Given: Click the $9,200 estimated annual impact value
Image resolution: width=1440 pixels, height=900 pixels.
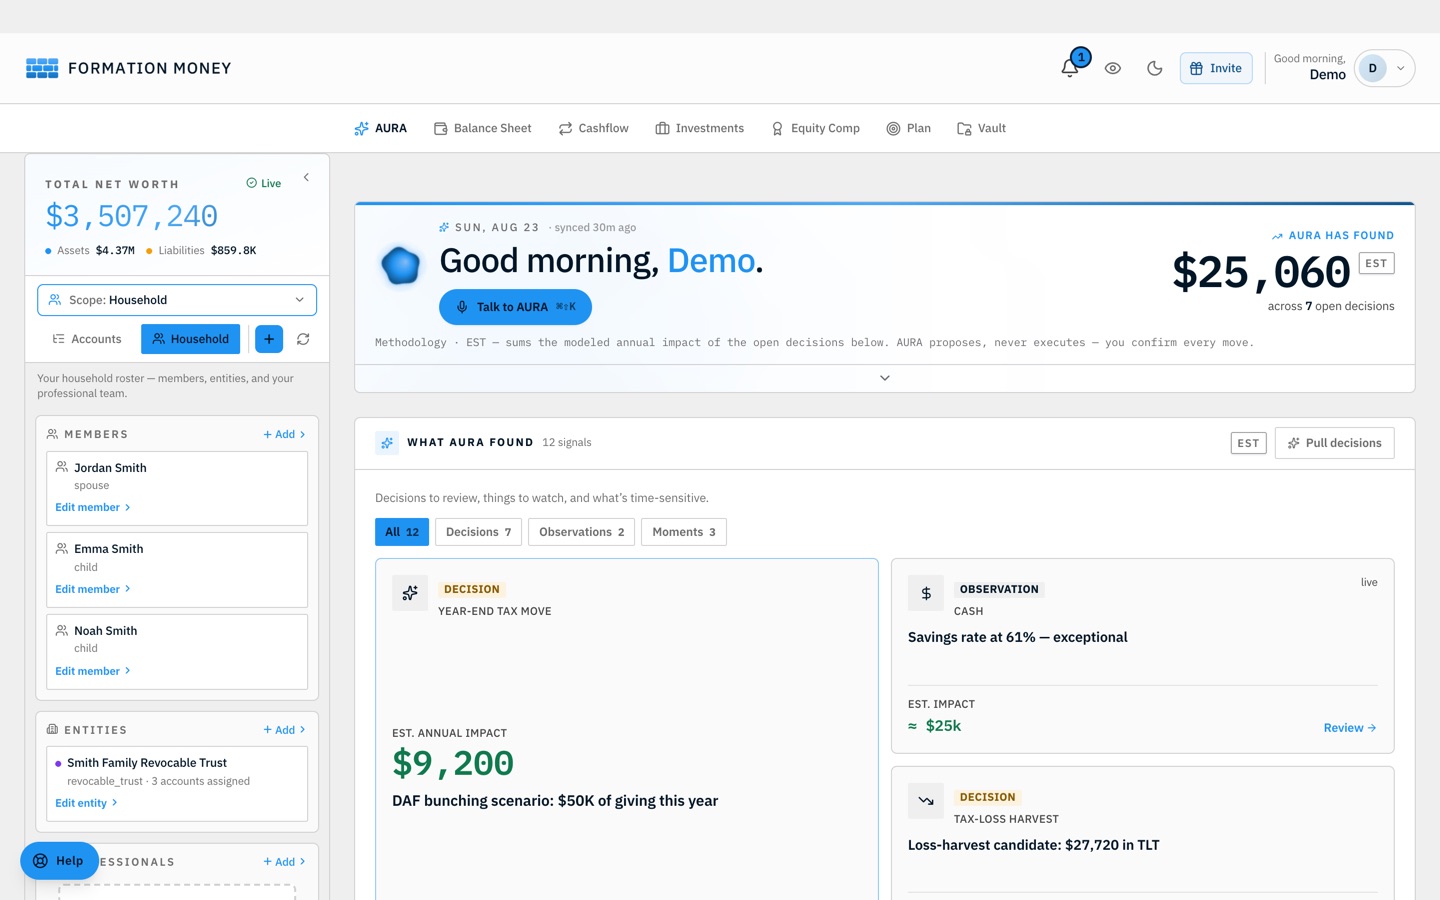Looking at the screenshot, I should point(453,764).
